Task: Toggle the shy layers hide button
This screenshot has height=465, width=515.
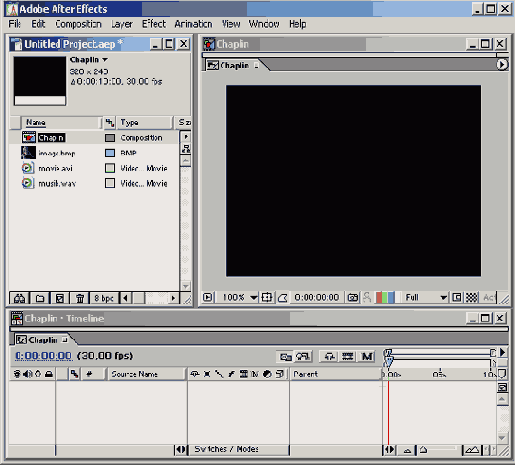Action: point(330,357)
